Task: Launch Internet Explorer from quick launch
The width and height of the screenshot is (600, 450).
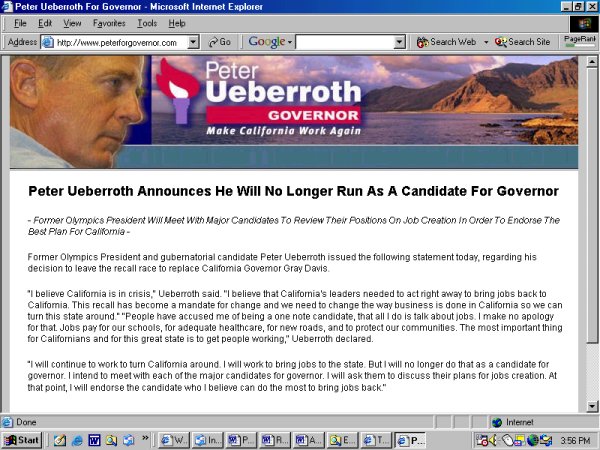Action: [77, 440]
